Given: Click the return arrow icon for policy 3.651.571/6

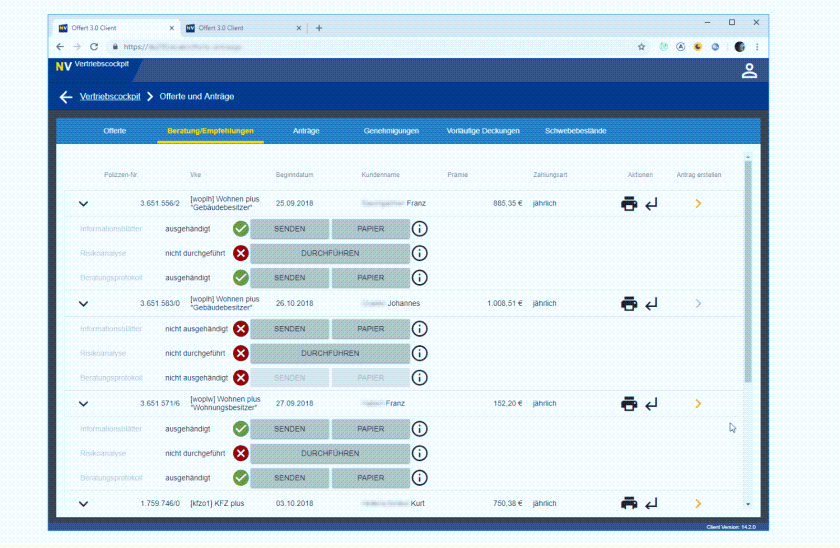Looking at the screenshot, I should (651, 404).
